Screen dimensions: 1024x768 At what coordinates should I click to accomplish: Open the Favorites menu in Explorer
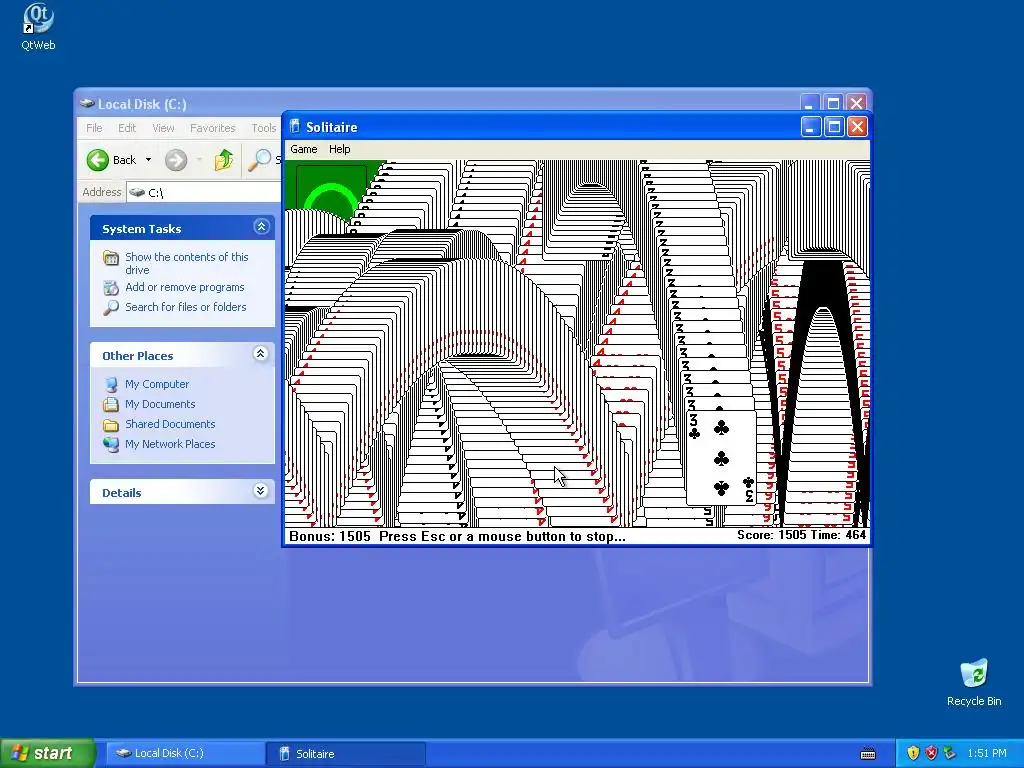(212, 128)
